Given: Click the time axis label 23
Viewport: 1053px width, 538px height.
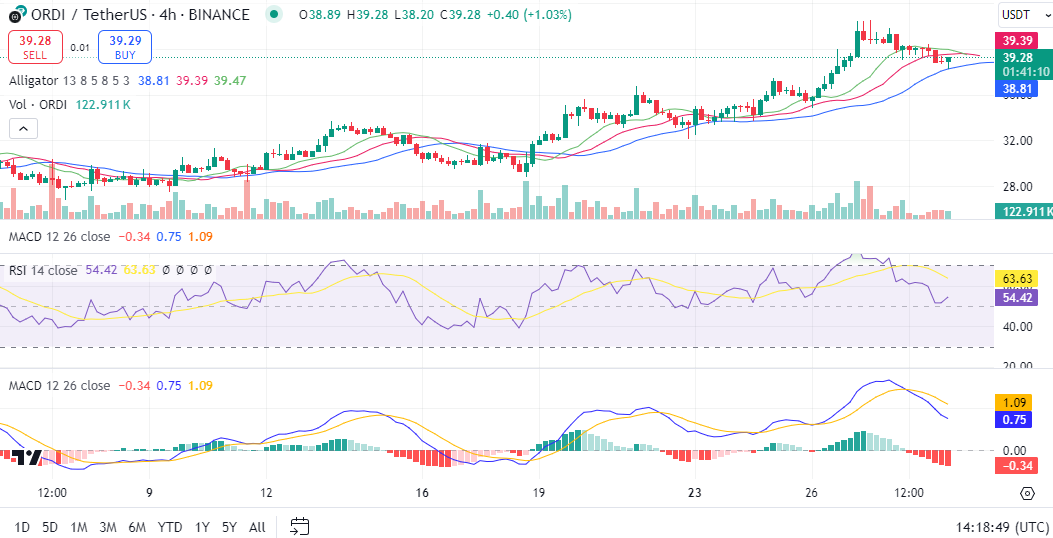Looking at the screenshot, I should pos(694,492).
